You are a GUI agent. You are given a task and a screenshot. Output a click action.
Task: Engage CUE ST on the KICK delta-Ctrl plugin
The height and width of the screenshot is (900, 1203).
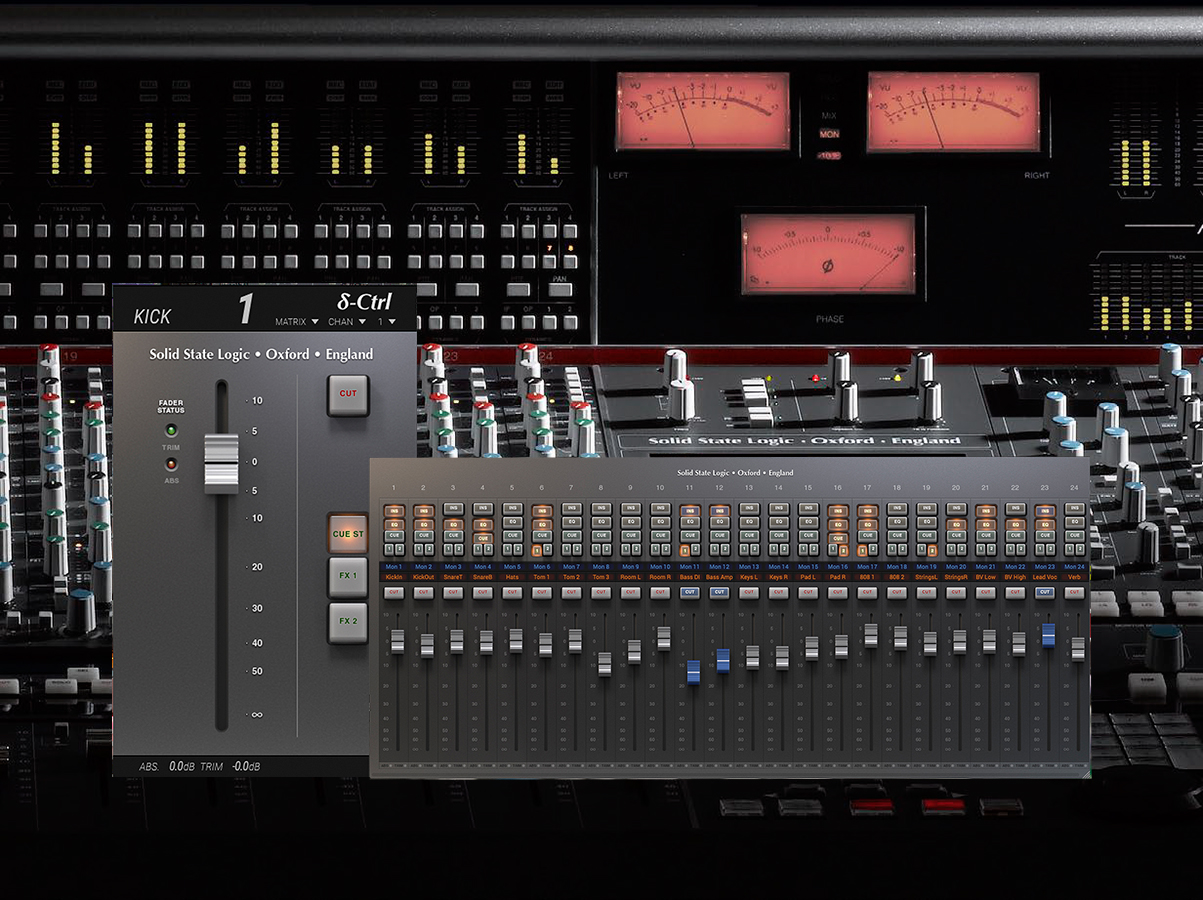pos(348,534)
